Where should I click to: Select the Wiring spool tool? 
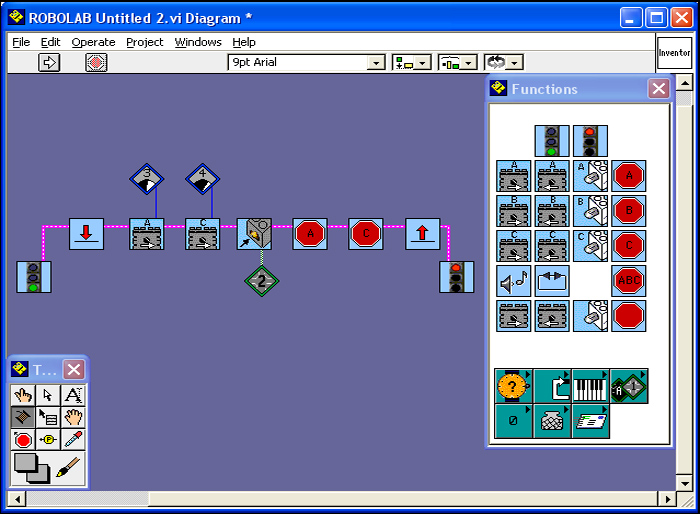click(23, 417)
